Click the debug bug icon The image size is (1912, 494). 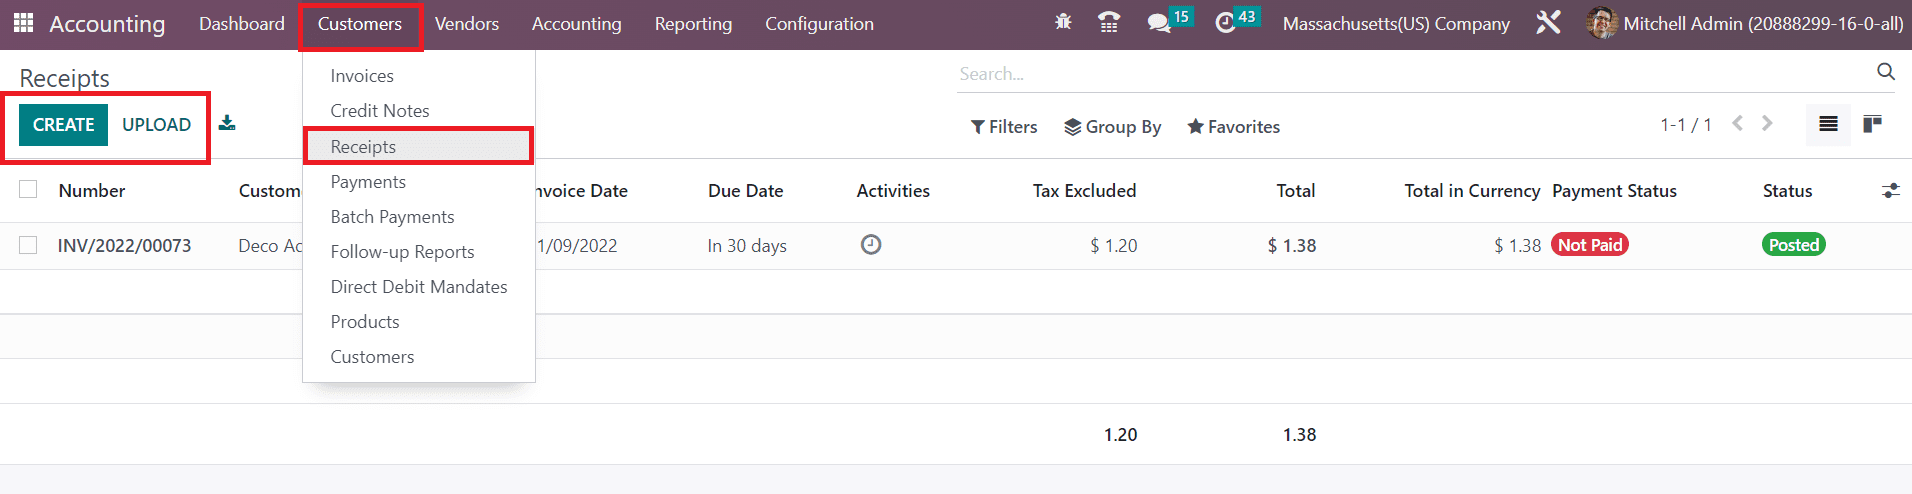coord(1063,22)
